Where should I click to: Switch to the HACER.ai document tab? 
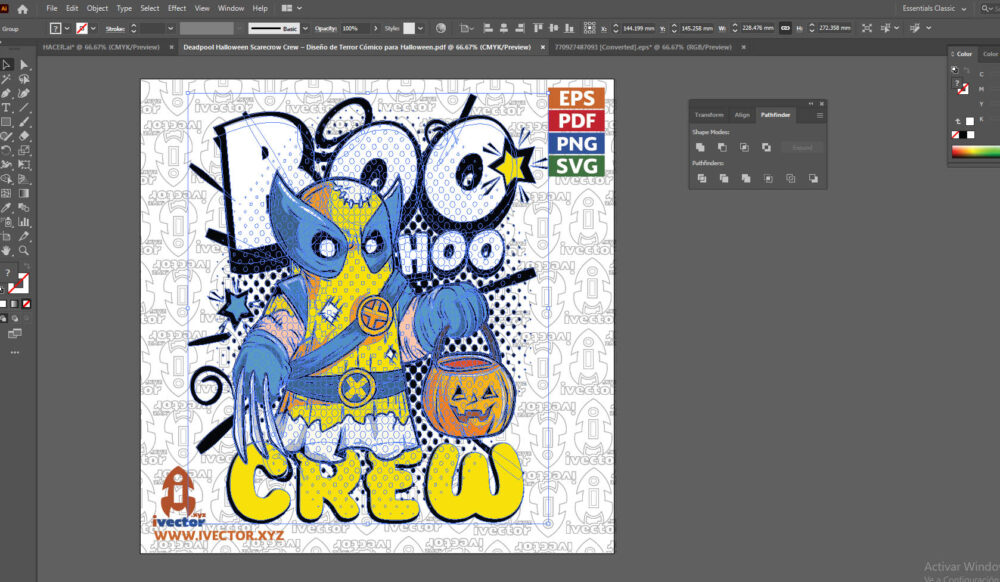coord(101,47)
